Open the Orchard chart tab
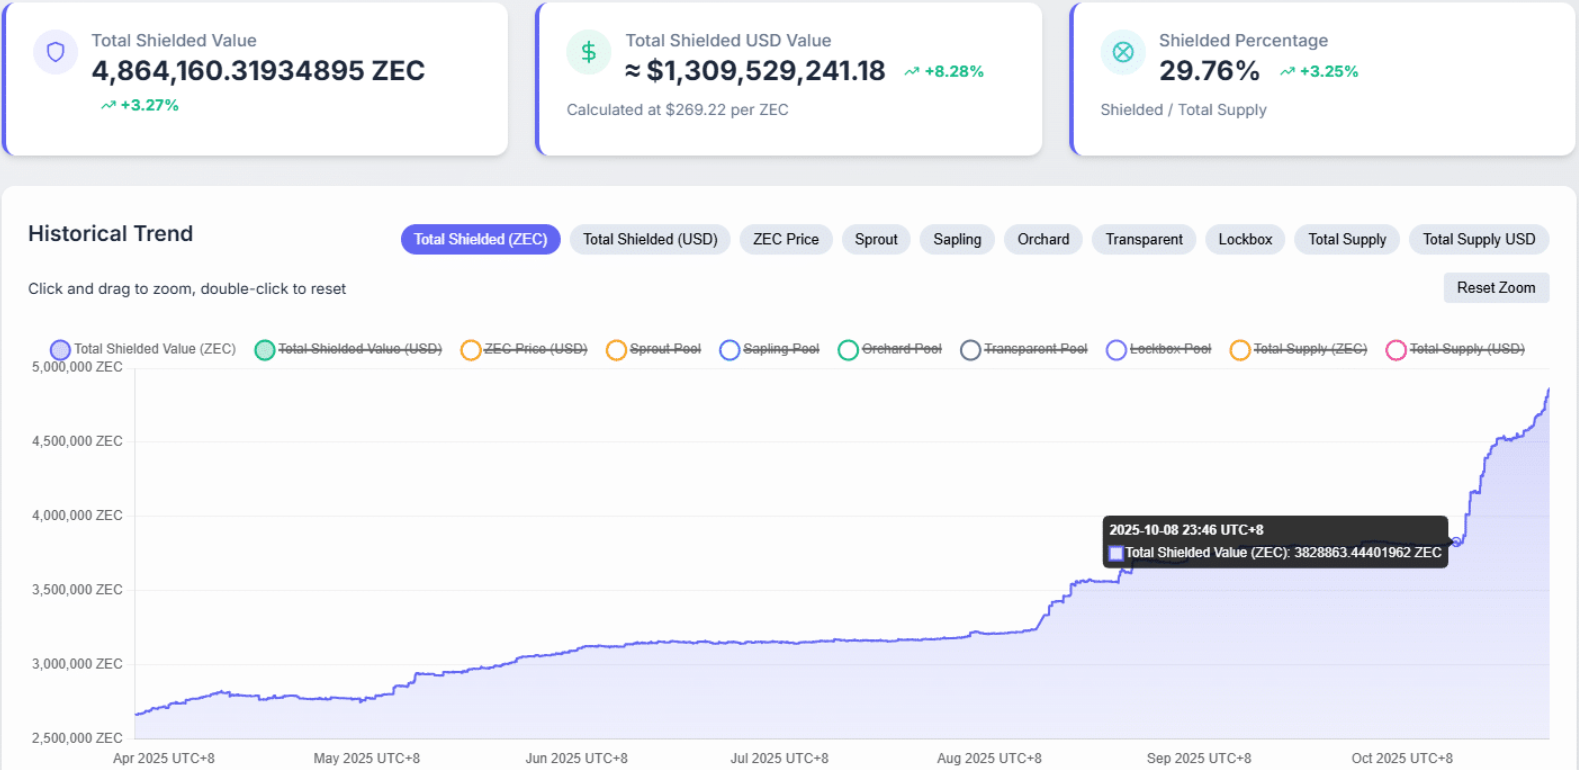This screenshot has height=770, width=1579. (x=1043, y=240)
